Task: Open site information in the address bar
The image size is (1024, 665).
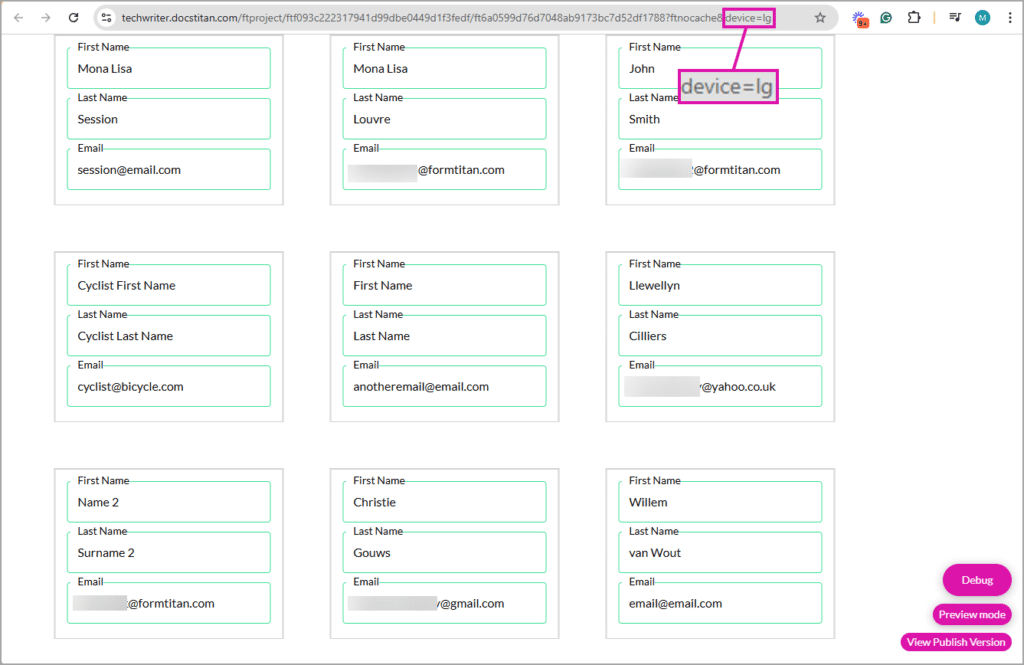Action: [x=107, y=17]
